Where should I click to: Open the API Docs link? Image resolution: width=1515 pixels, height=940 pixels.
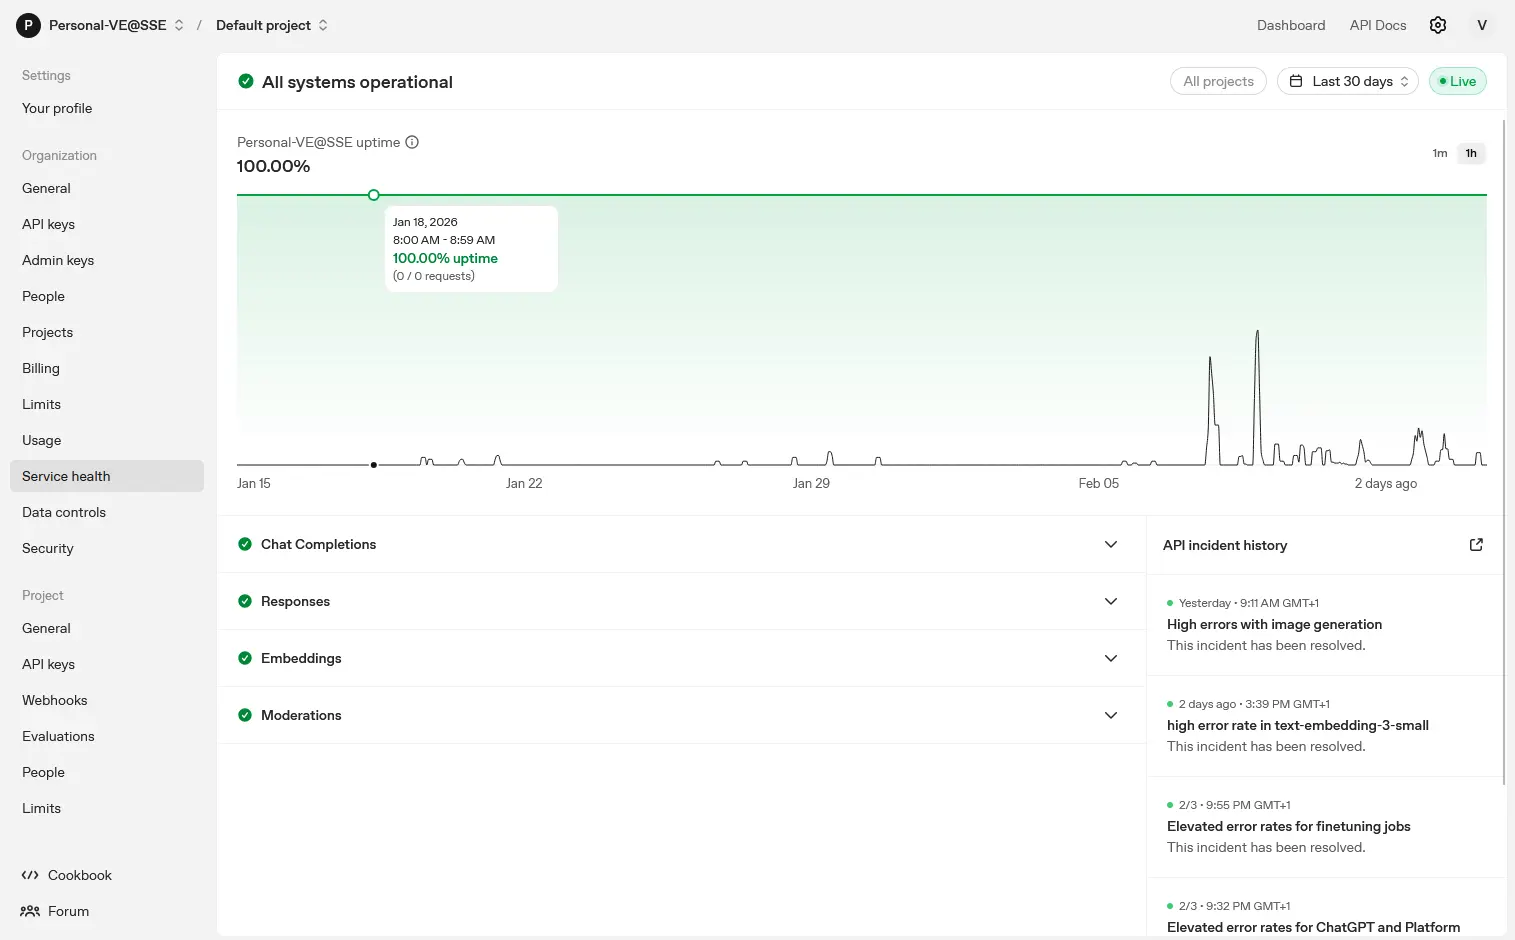tap(1377, 25)
